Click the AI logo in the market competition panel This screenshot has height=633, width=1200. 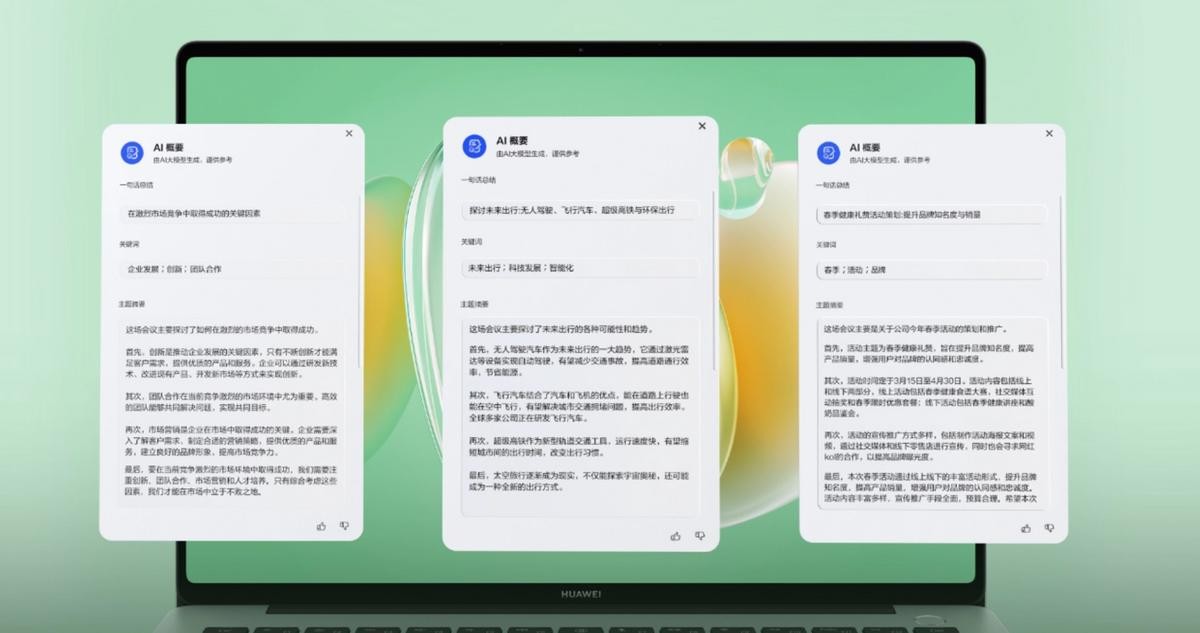pyautogui.click(x=132, y=152)
